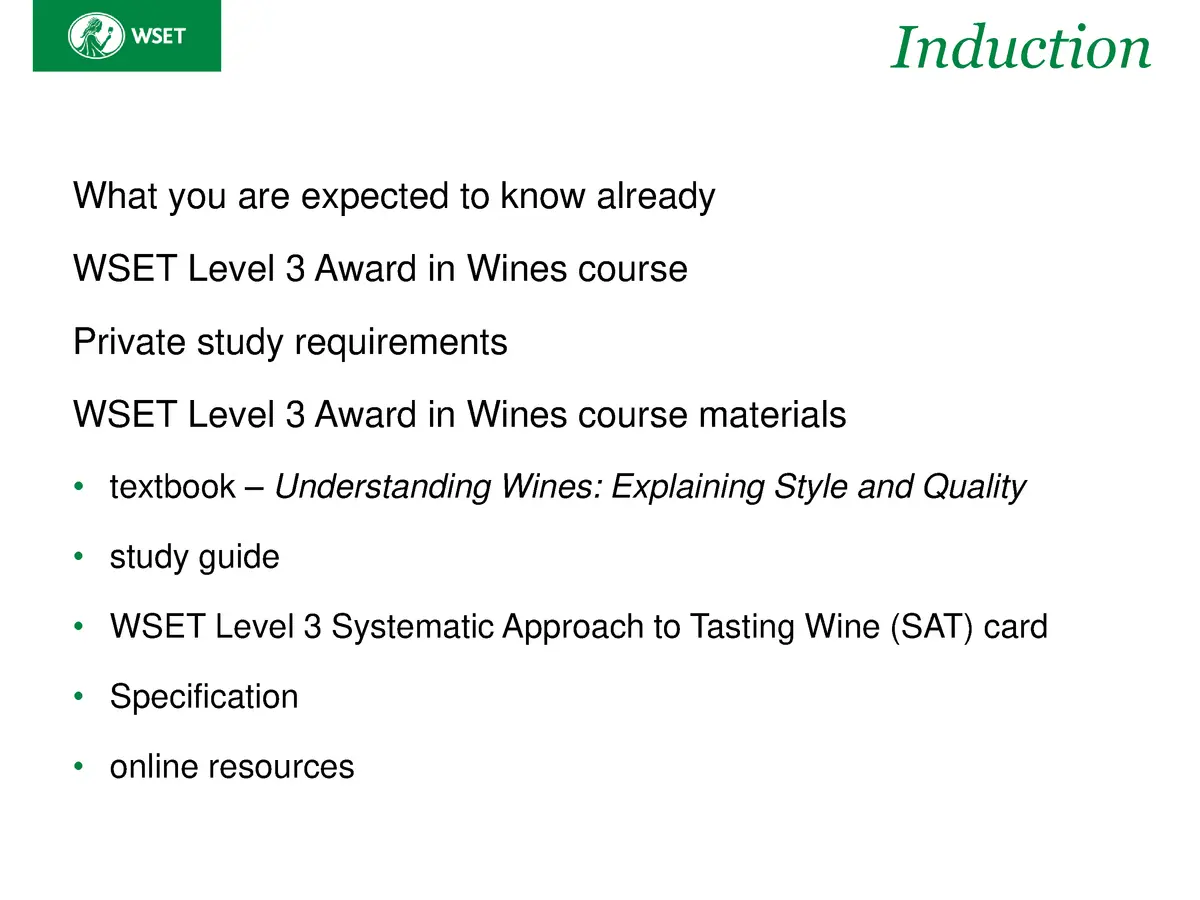
Task: Click the green bullet beside 'online resources'
Action: pos(79,768)
